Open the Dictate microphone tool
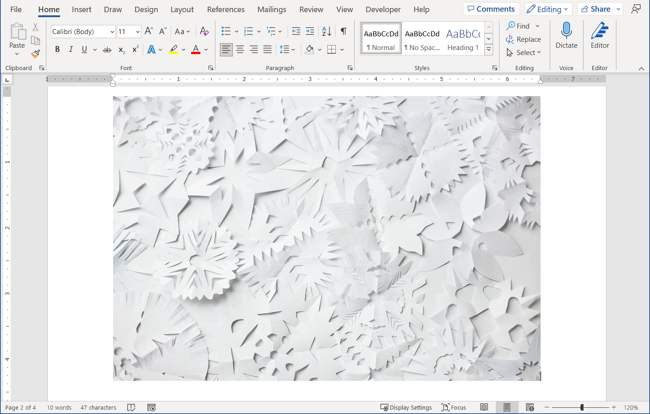The width and height of the screenshot is (650, 414). pos(566,36)
